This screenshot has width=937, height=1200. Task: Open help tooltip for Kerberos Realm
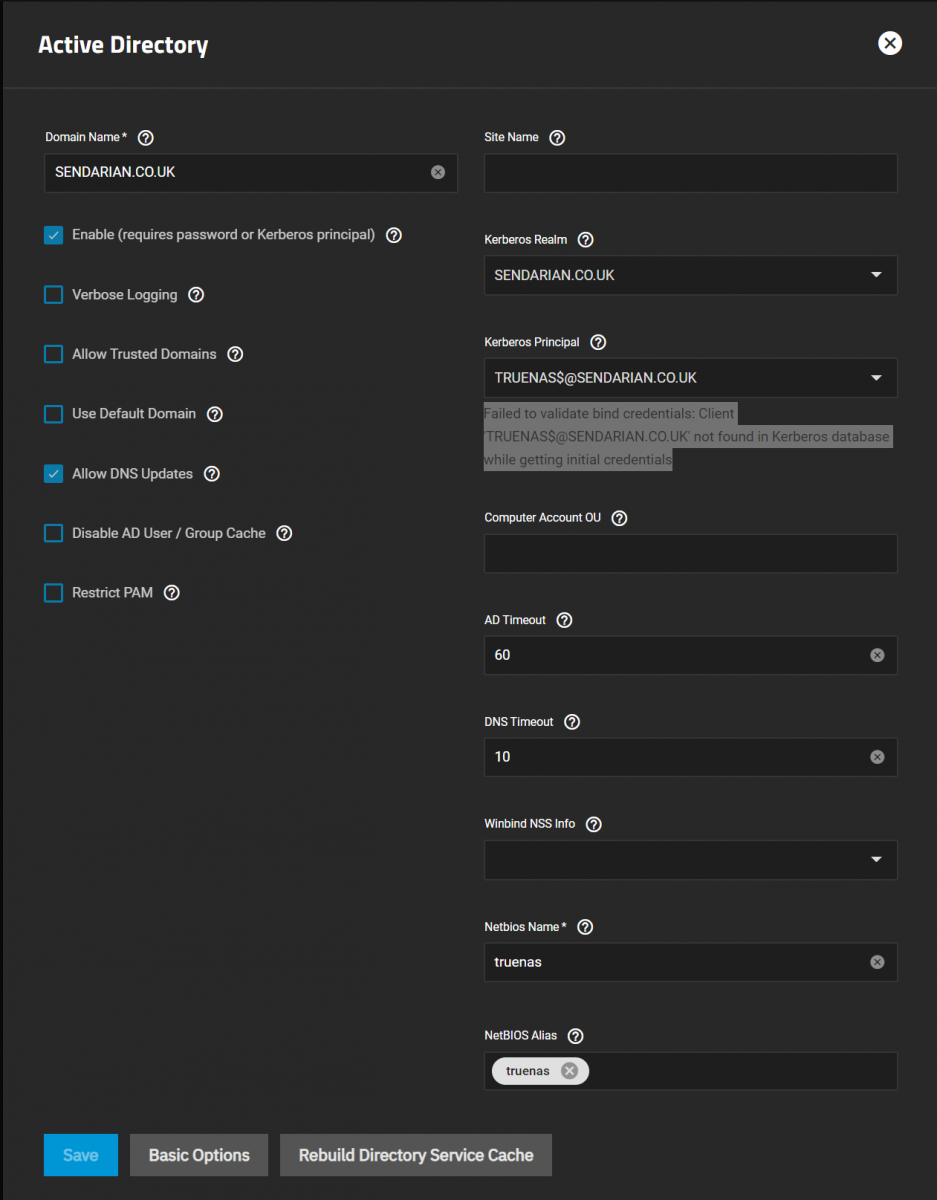[586, 240]
